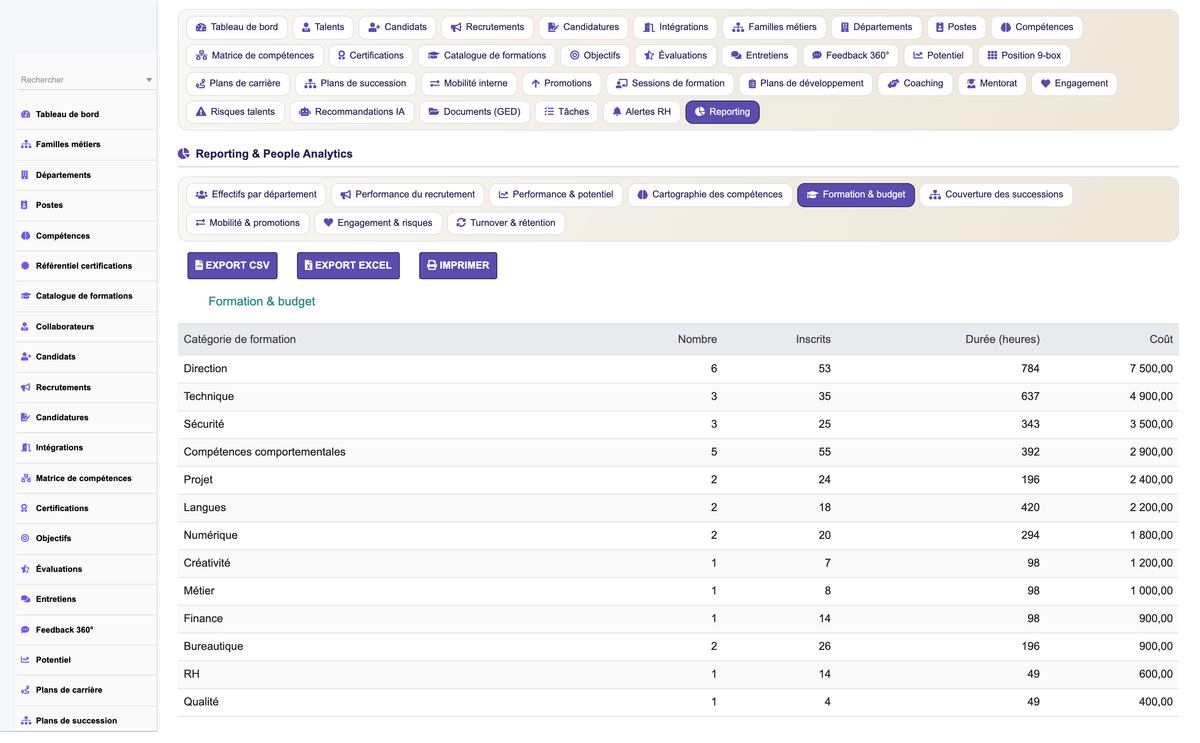The width and height of the screenshot is (1200, 743).
Task: Click the hierarchy icon beside sidebar Familles métiers
Action: [x=25, y=145]
